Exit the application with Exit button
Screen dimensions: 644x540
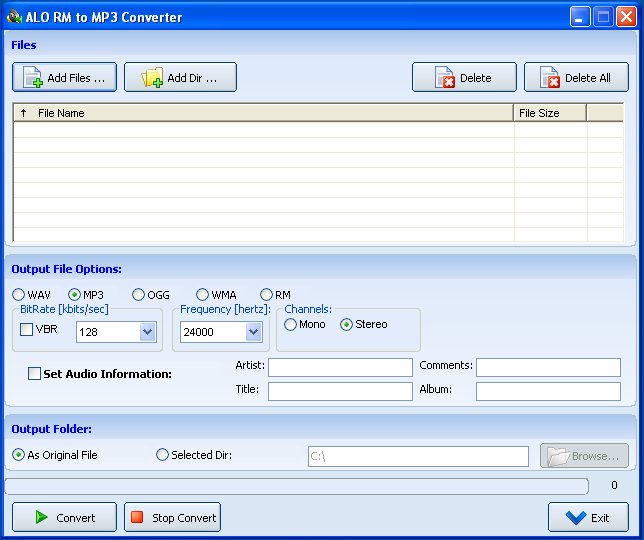(x=588, y=517)
